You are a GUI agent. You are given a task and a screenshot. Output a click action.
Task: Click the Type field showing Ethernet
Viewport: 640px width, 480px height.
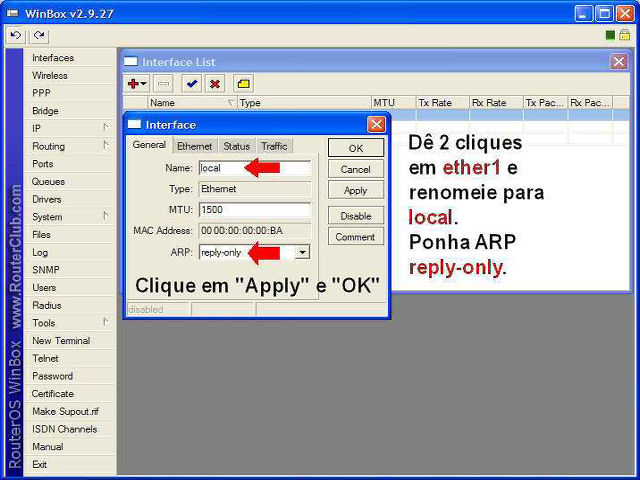click(x=255, y=189)
